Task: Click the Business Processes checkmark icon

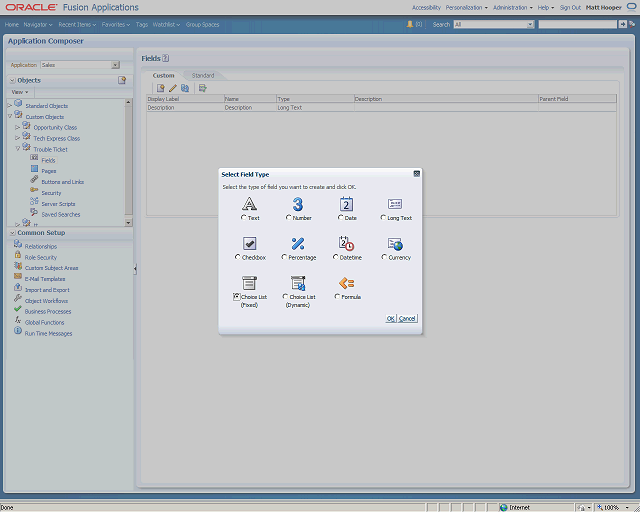Action: tap(18, 309)
